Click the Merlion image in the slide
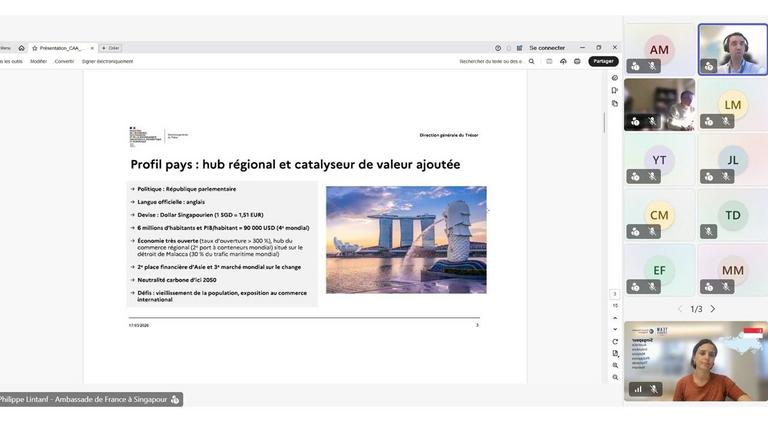Viewport: 768px width, 432px height. [x=406, y=239]
